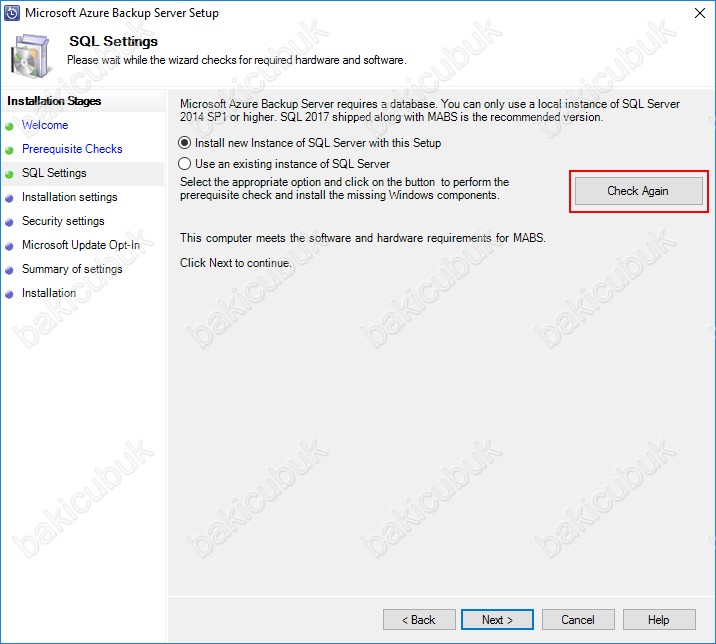Open Help for the setup wizard

[x=659, y=620]
